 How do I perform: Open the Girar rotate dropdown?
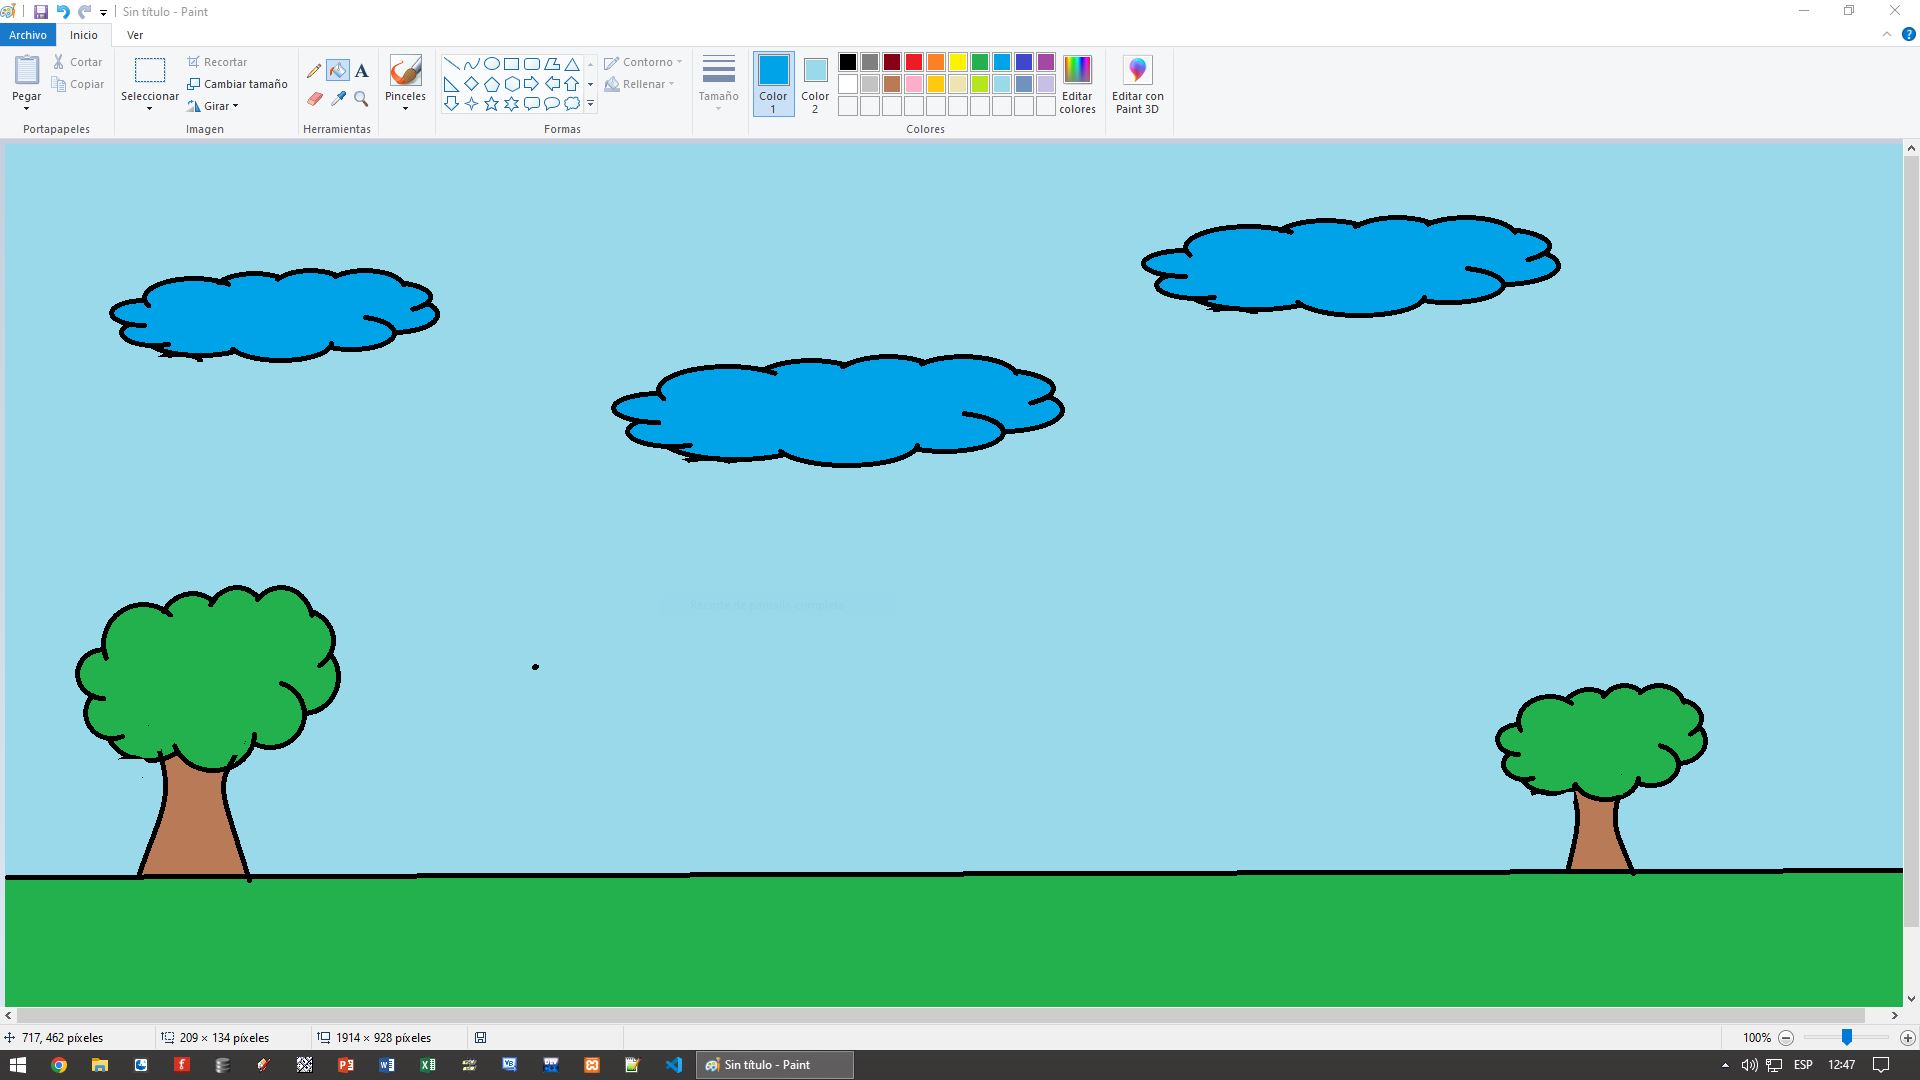tap(214, 106)
